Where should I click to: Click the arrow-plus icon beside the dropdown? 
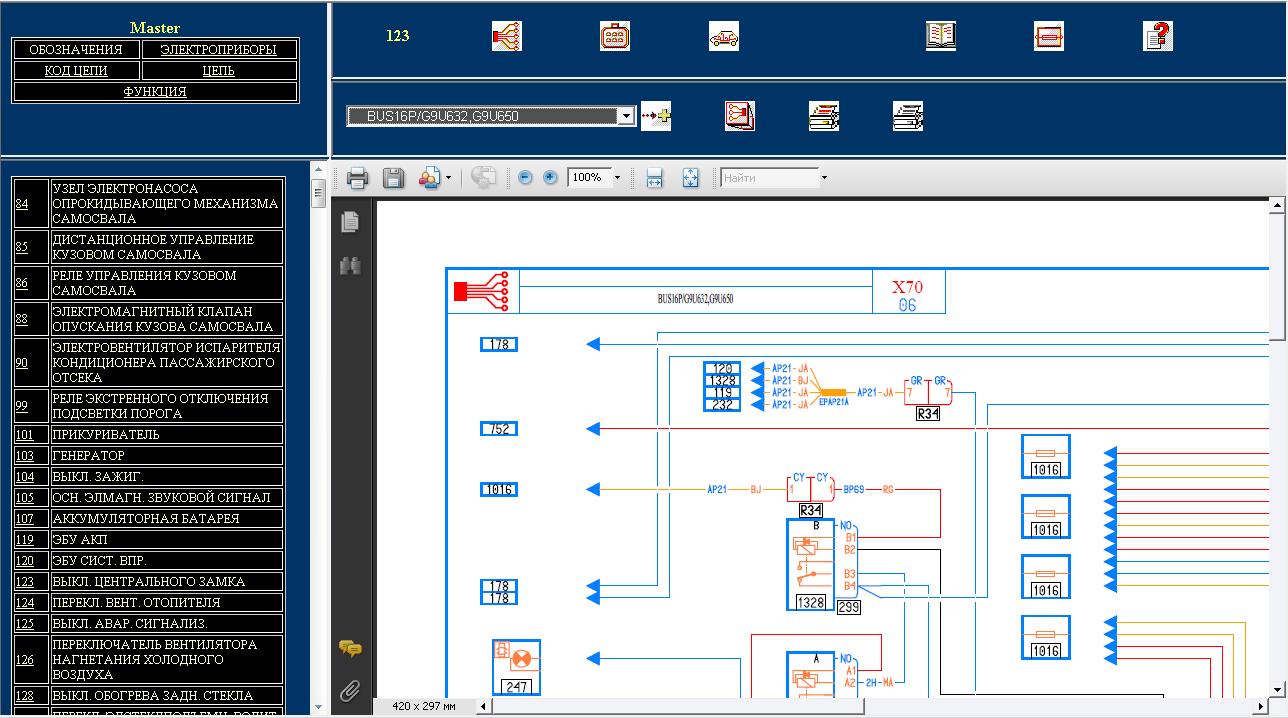point(656,116)
